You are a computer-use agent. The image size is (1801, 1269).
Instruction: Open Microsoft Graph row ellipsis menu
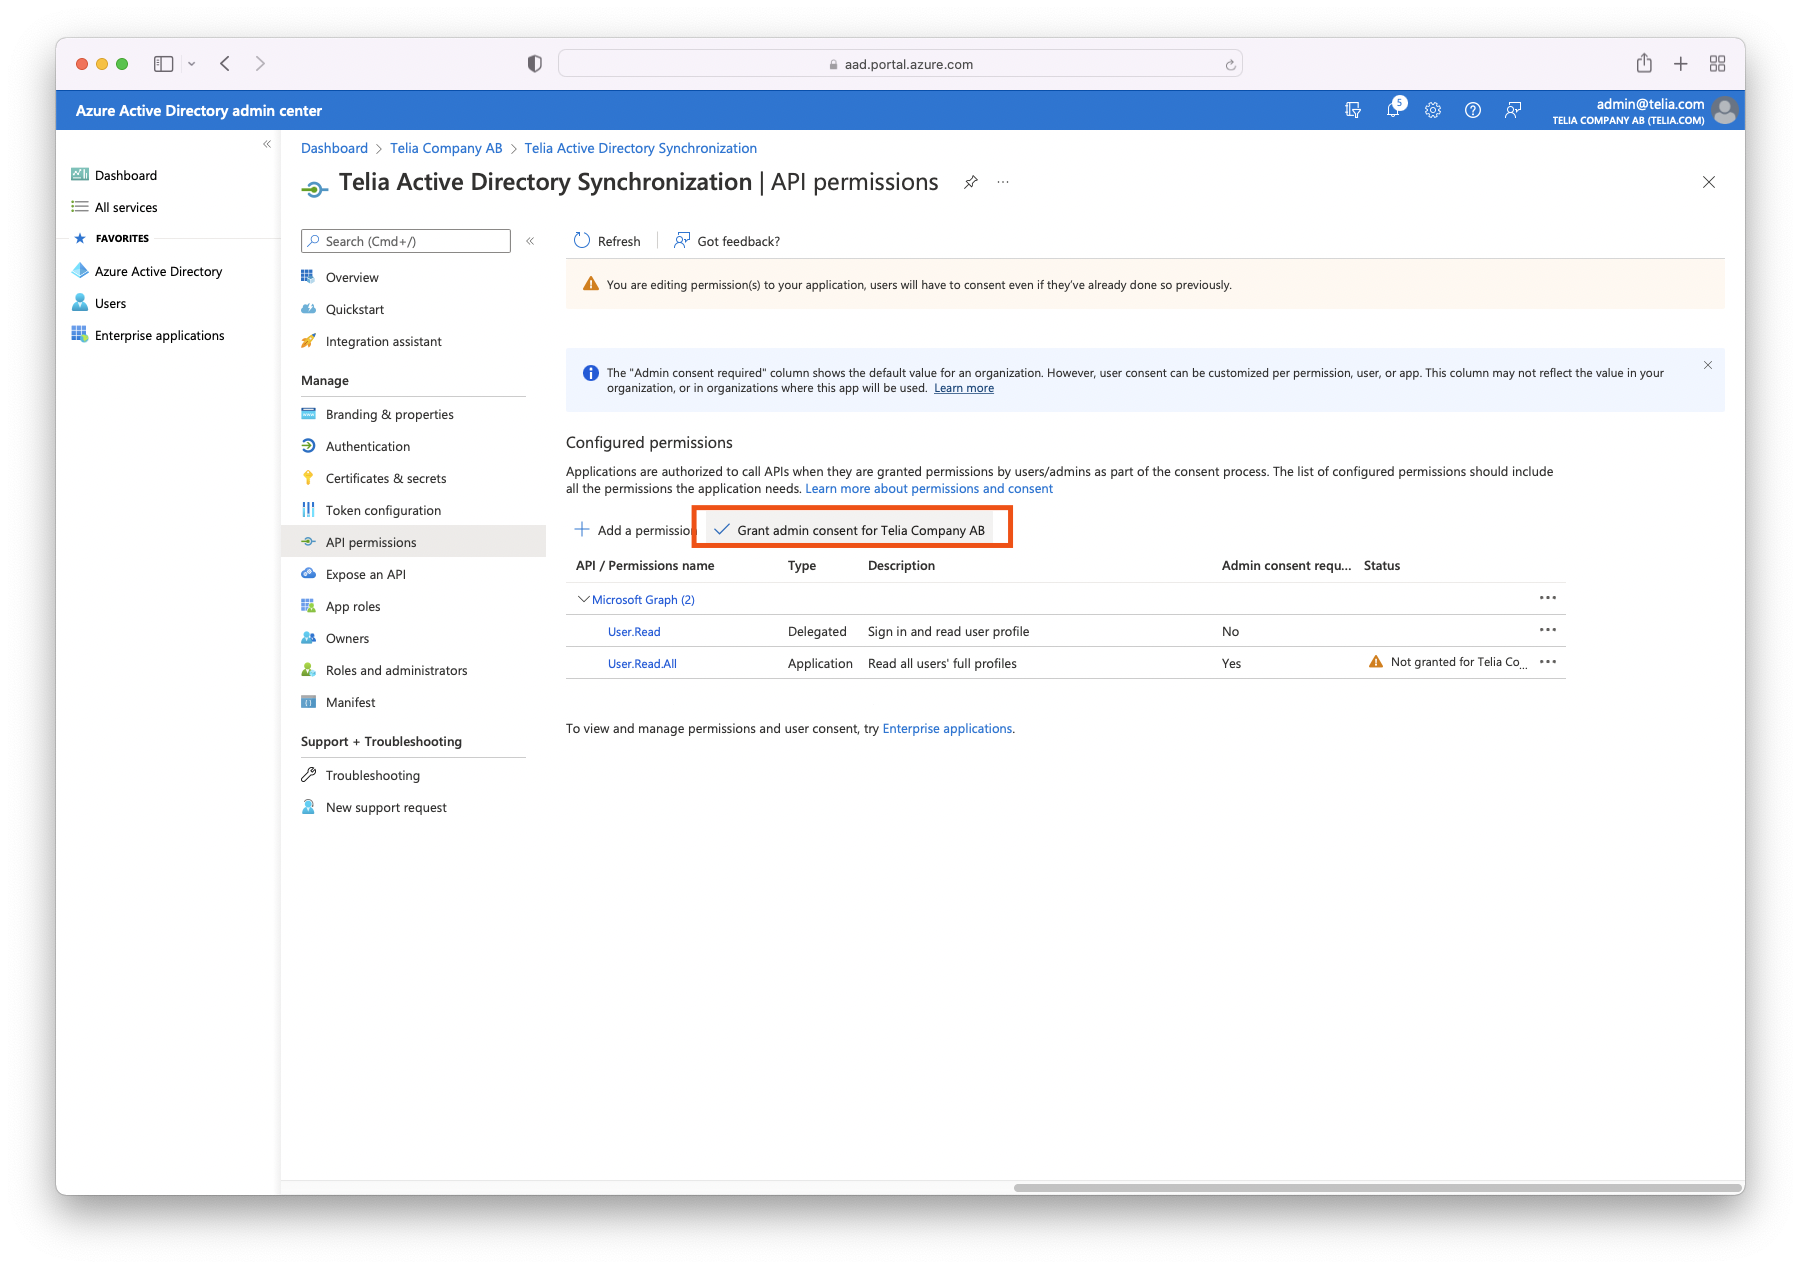click(1548, 598)
